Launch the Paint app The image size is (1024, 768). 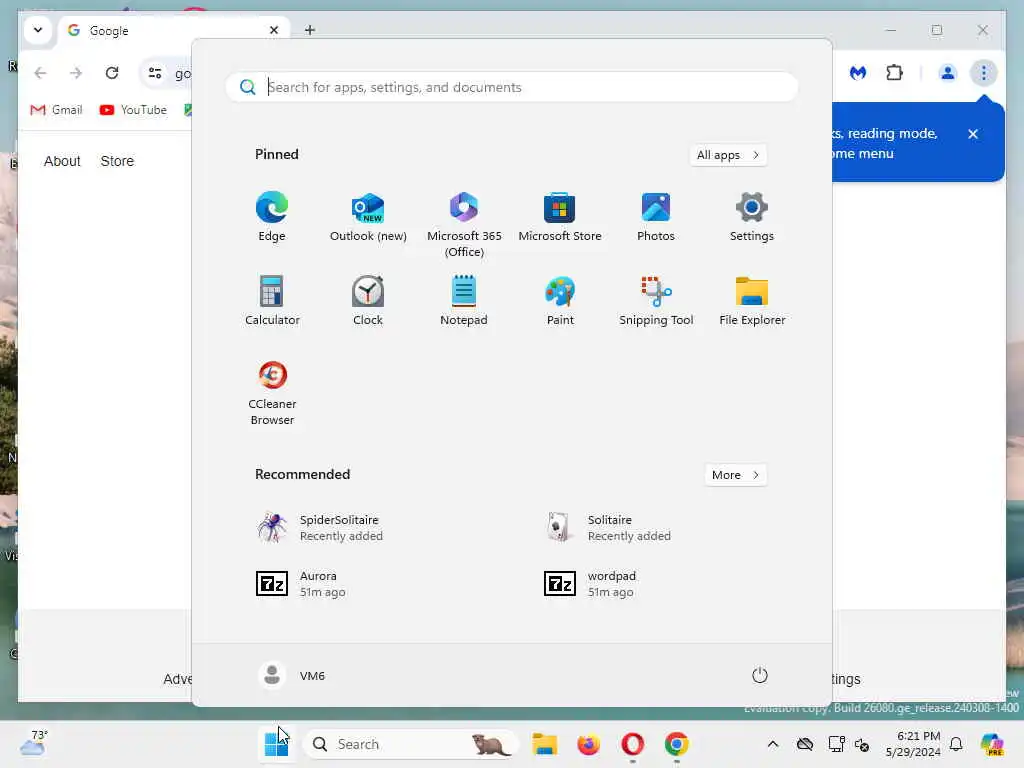point(560,301)
